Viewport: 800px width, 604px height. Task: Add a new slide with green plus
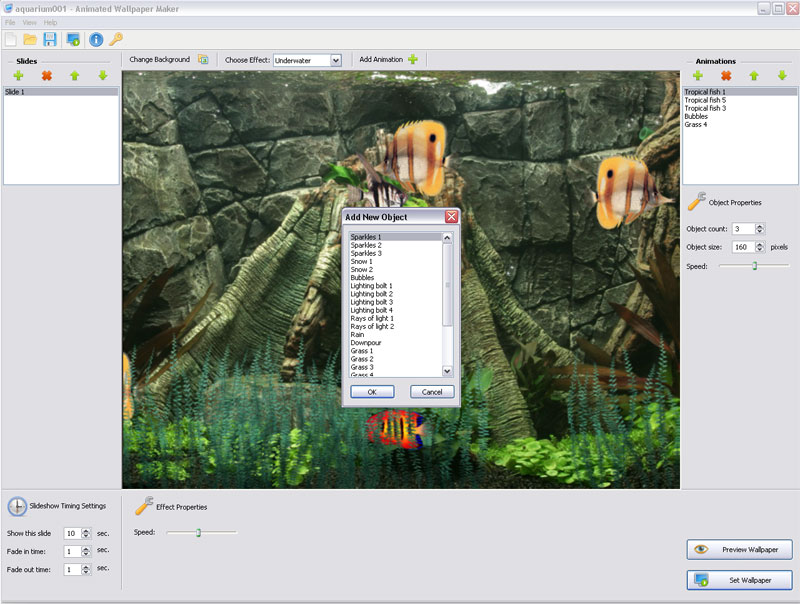tap(18, 75)
